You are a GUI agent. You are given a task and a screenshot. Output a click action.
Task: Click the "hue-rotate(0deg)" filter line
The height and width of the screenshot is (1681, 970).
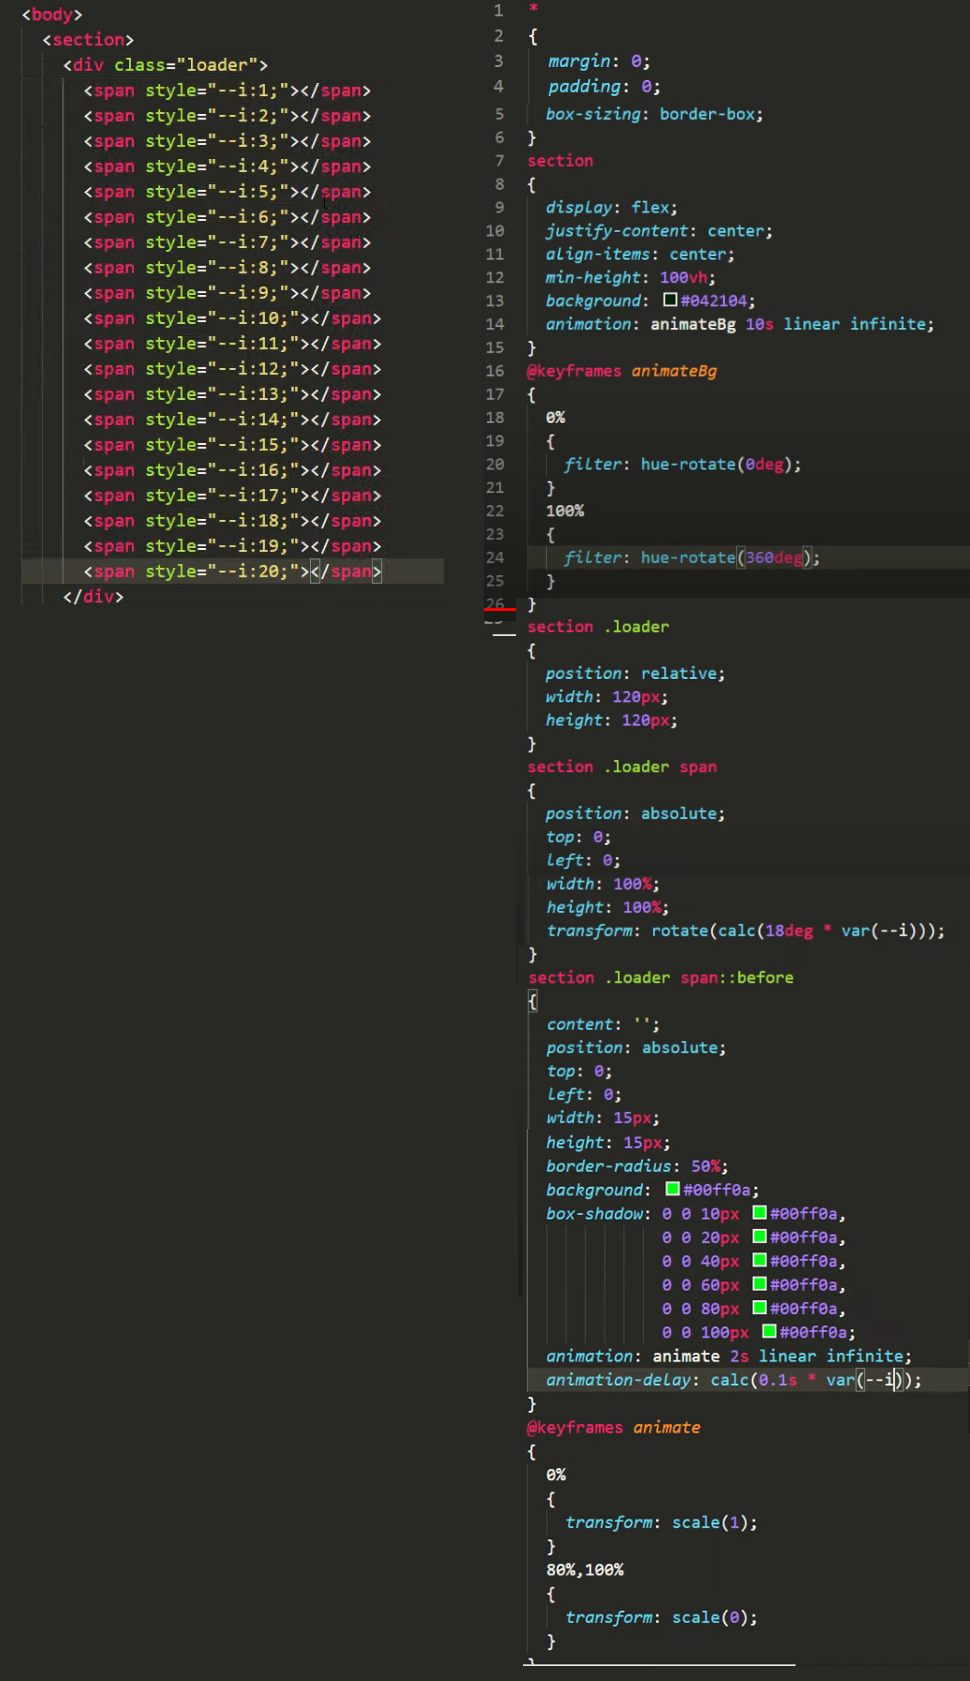(682, 464)
